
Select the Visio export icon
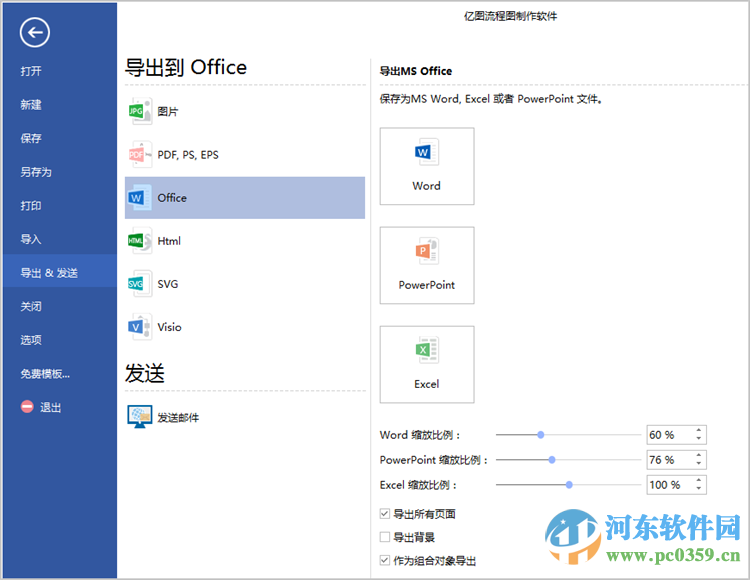[140, 327]
